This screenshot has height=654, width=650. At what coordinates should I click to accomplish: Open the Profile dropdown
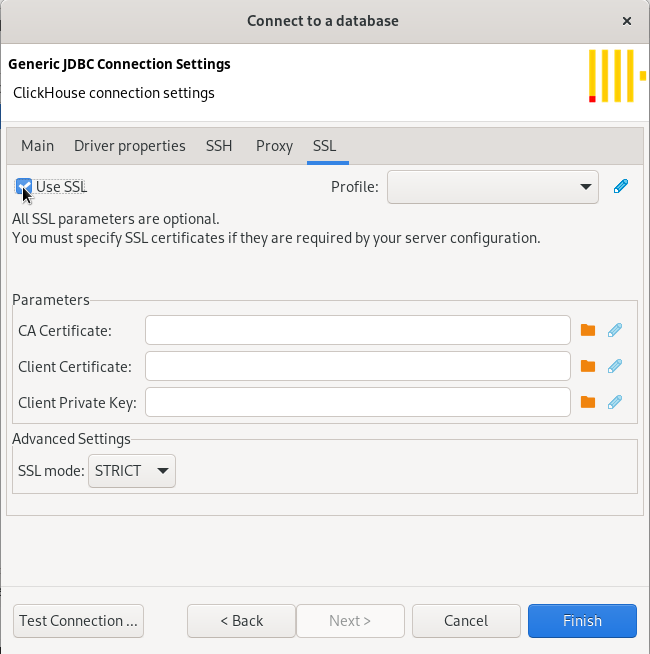492,187
